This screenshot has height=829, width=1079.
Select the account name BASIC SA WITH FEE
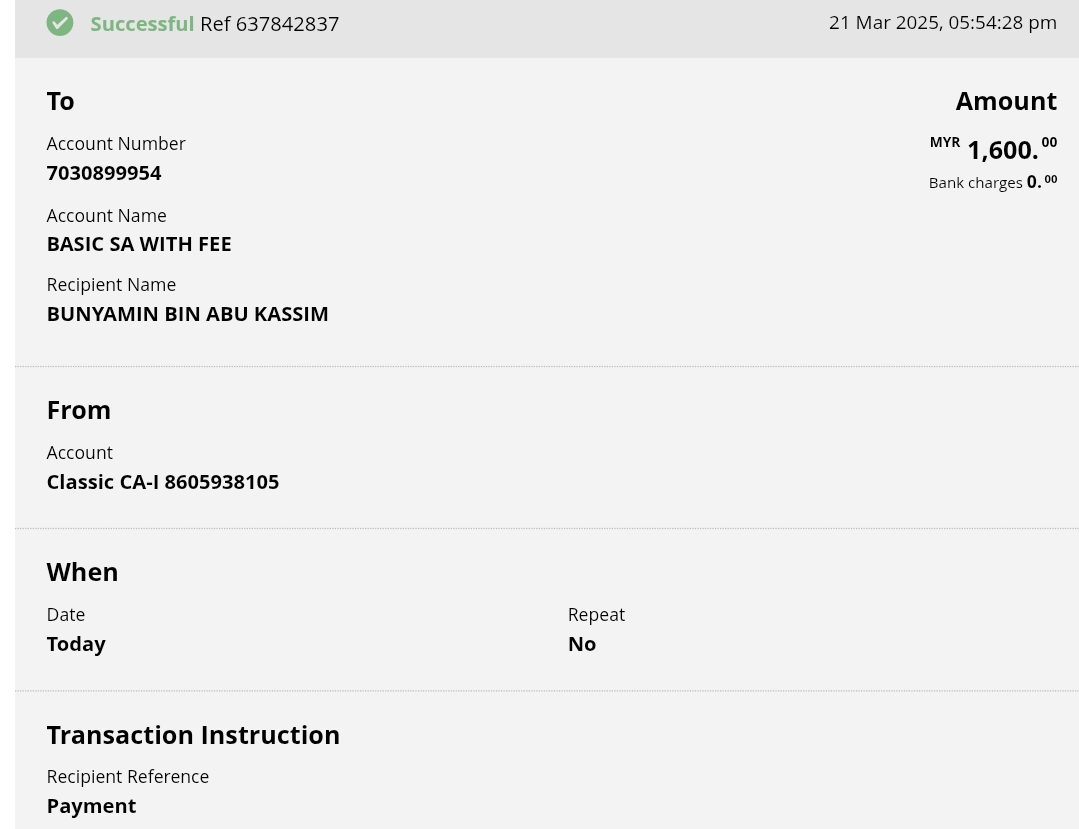tap(139, 244)
